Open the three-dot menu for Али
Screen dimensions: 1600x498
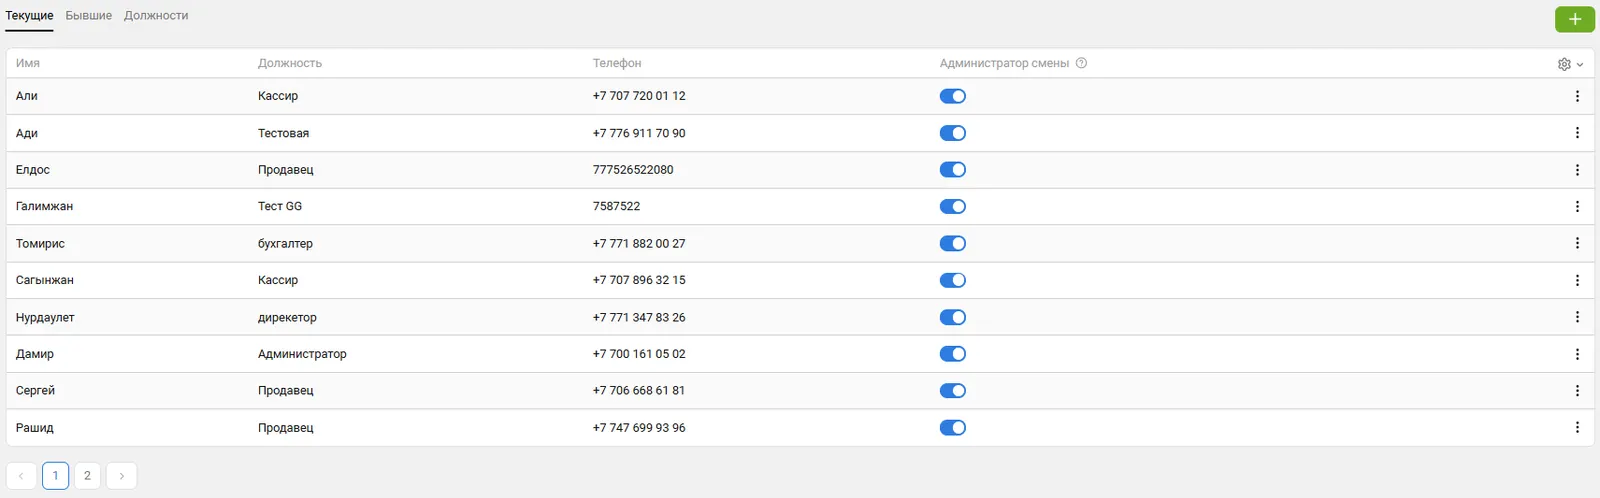(1577, 96)
